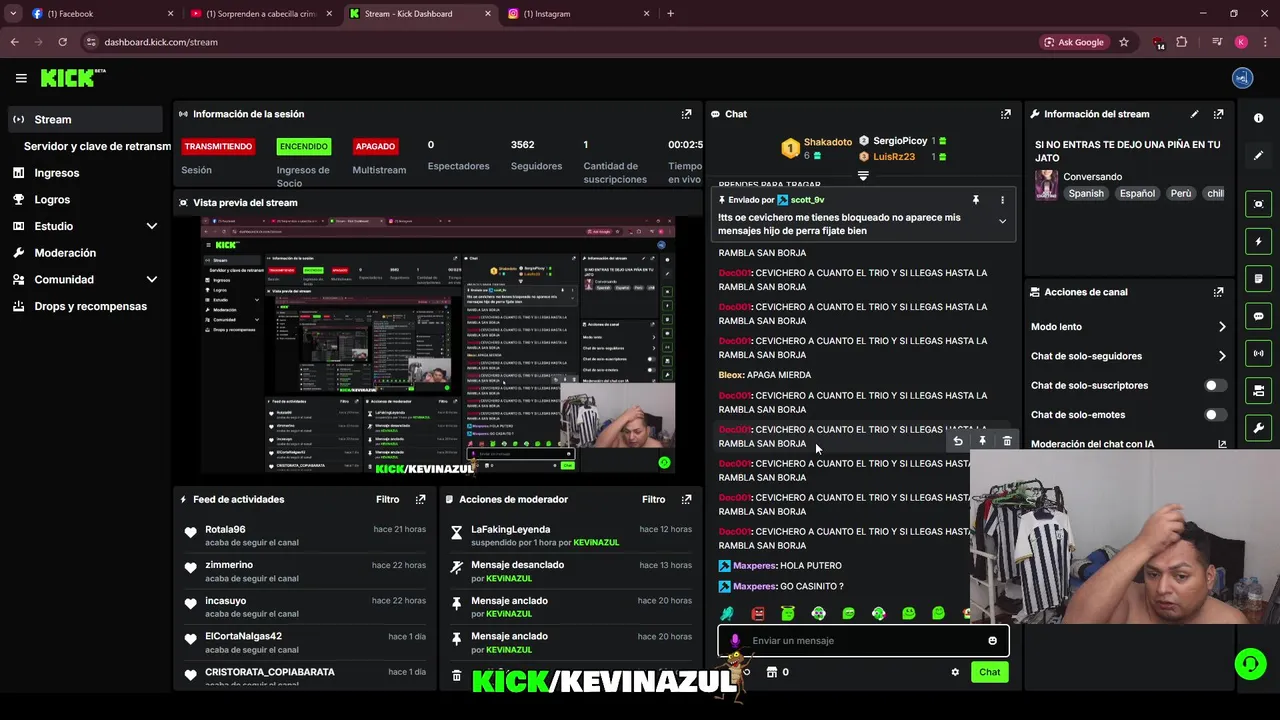Pin the hovered Doc00 chat message
Image resolution: width=1280 pixels, height=720 pixels.
pos(982,441)
